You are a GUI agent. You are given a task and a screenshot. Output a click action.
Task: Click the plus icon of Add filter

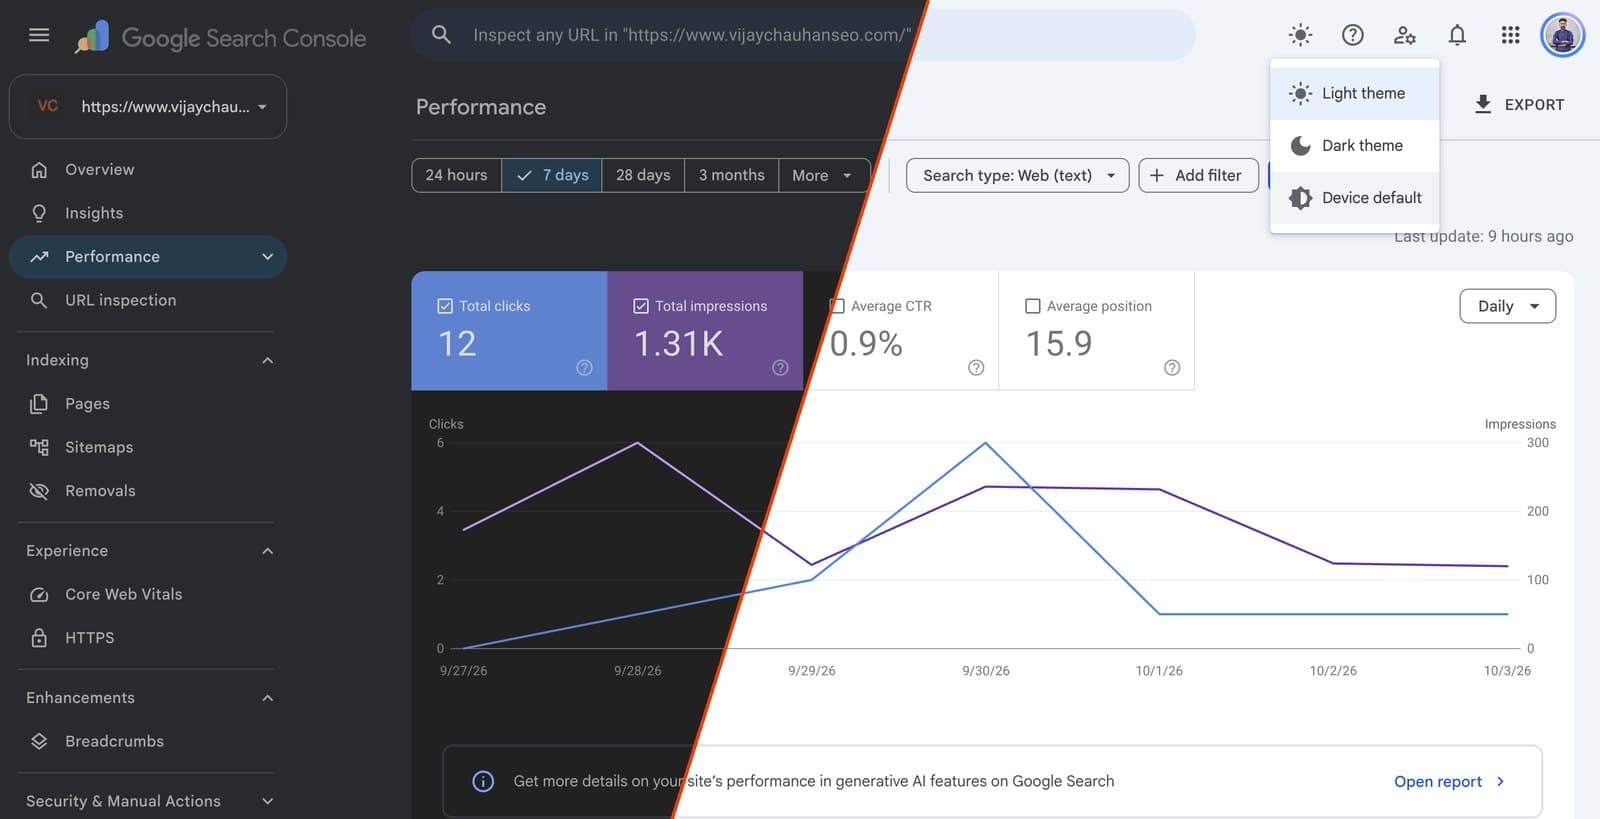[1157, 175]
